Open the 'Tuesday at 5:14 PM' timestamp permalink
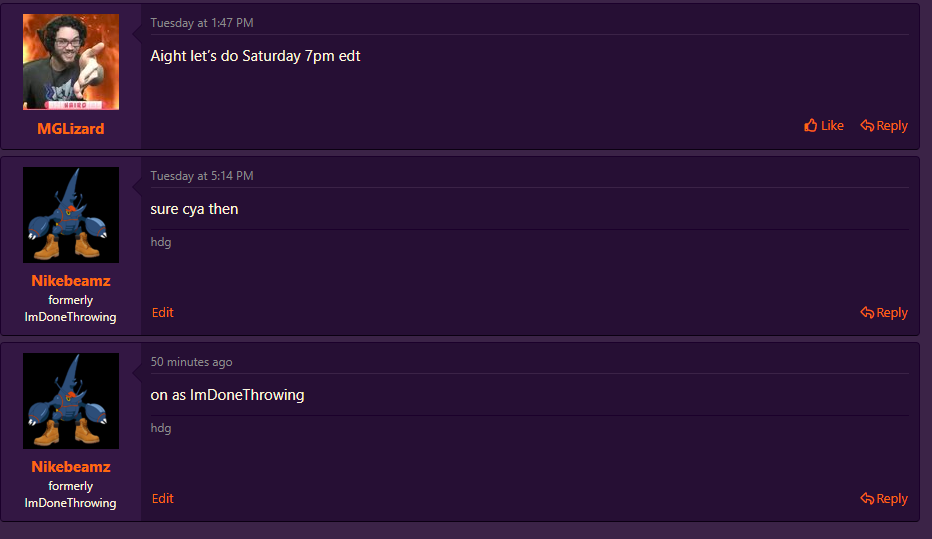 coord(202,176)
